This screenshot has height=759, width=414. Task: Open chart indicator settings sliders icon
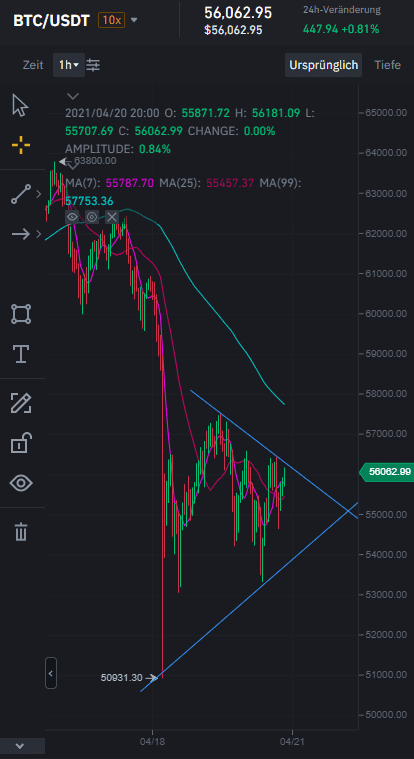[93, 64]
